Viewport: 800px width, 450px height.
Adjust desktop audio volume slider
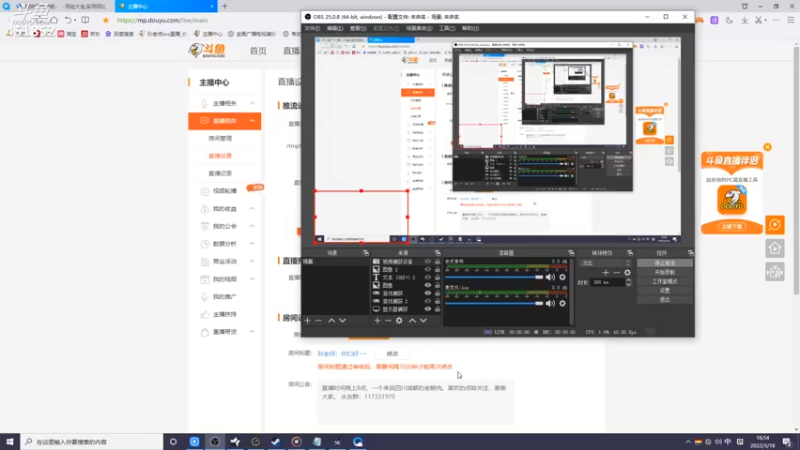[x=494, y=277]
